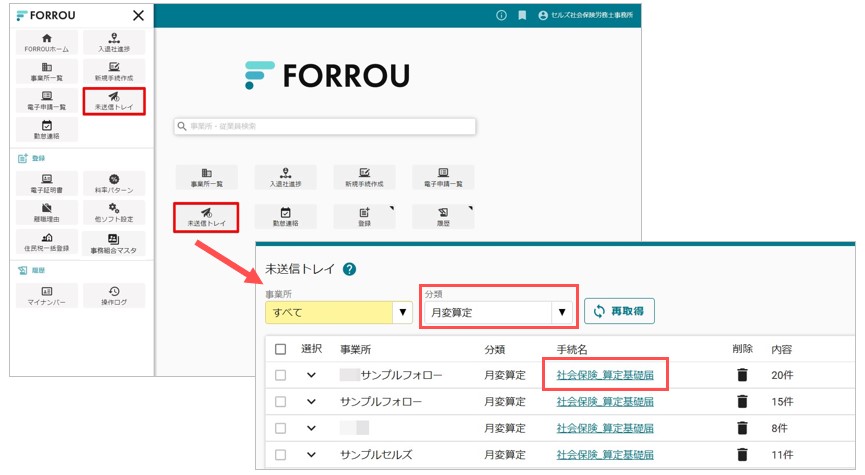Open 電子申請一覧 in the side menu
This screenshot has width=865, height=475.
tap(47, 101)
